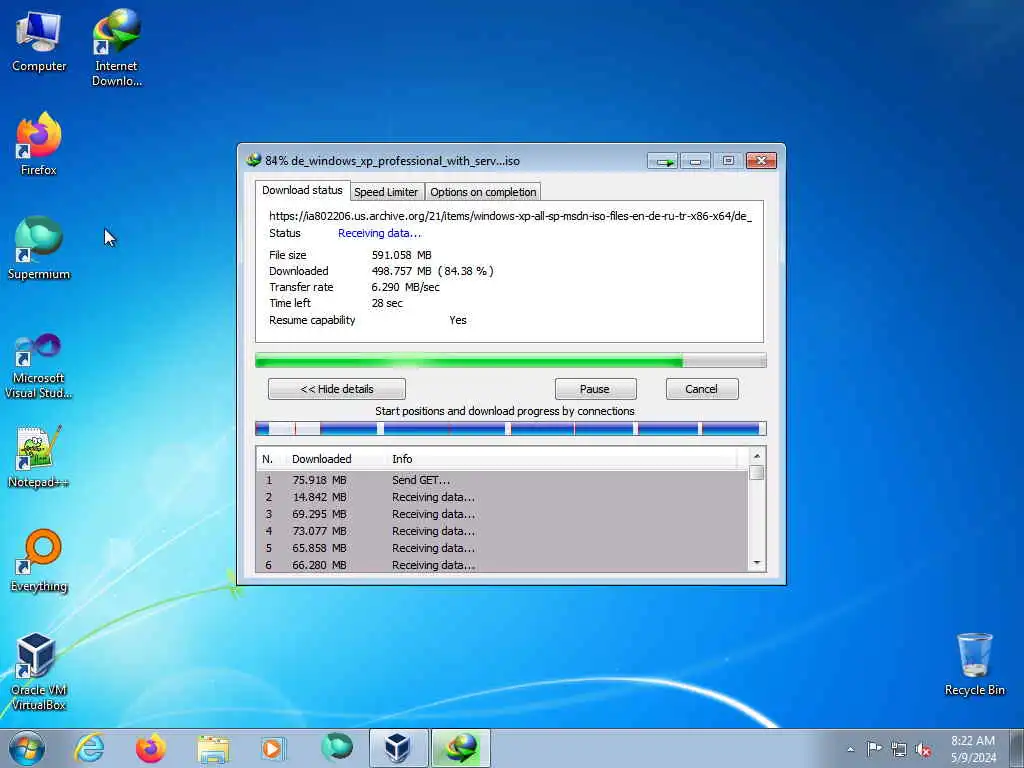Click the green download progress bar

tap(511, 360)
